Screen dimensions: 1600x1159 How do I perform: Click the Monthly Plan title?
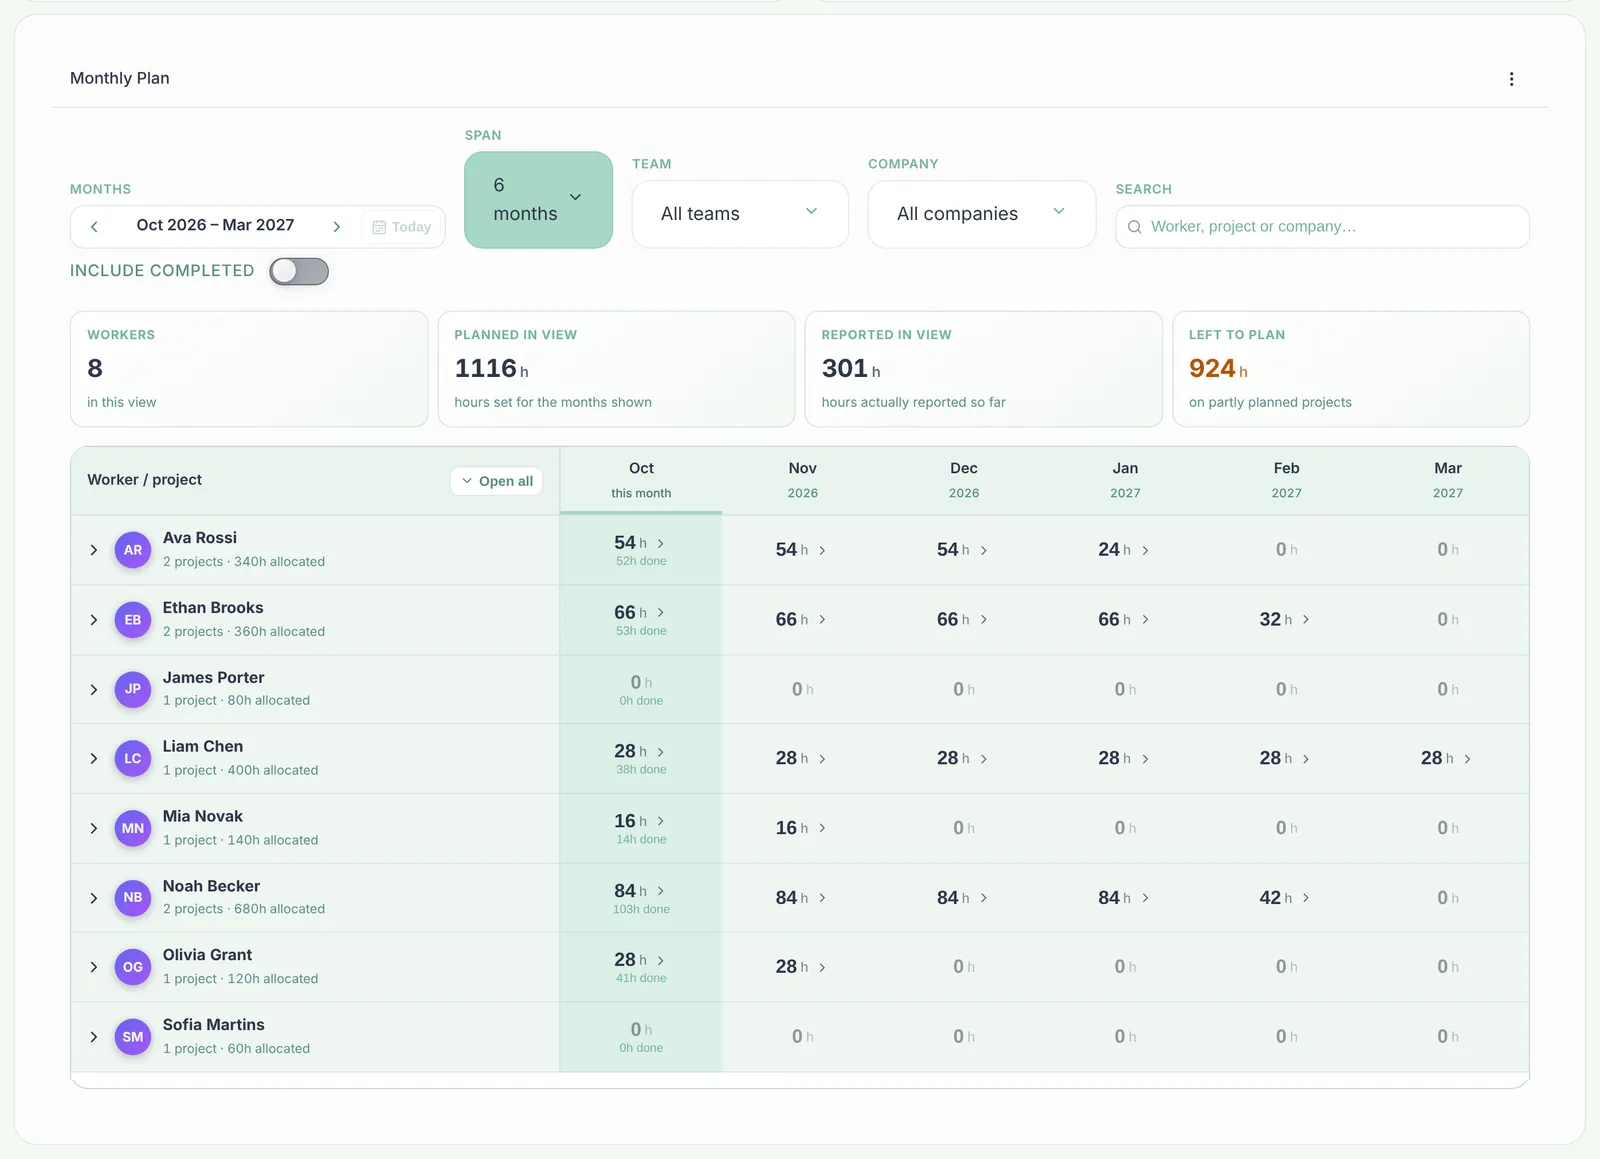[x=120, y=78]
